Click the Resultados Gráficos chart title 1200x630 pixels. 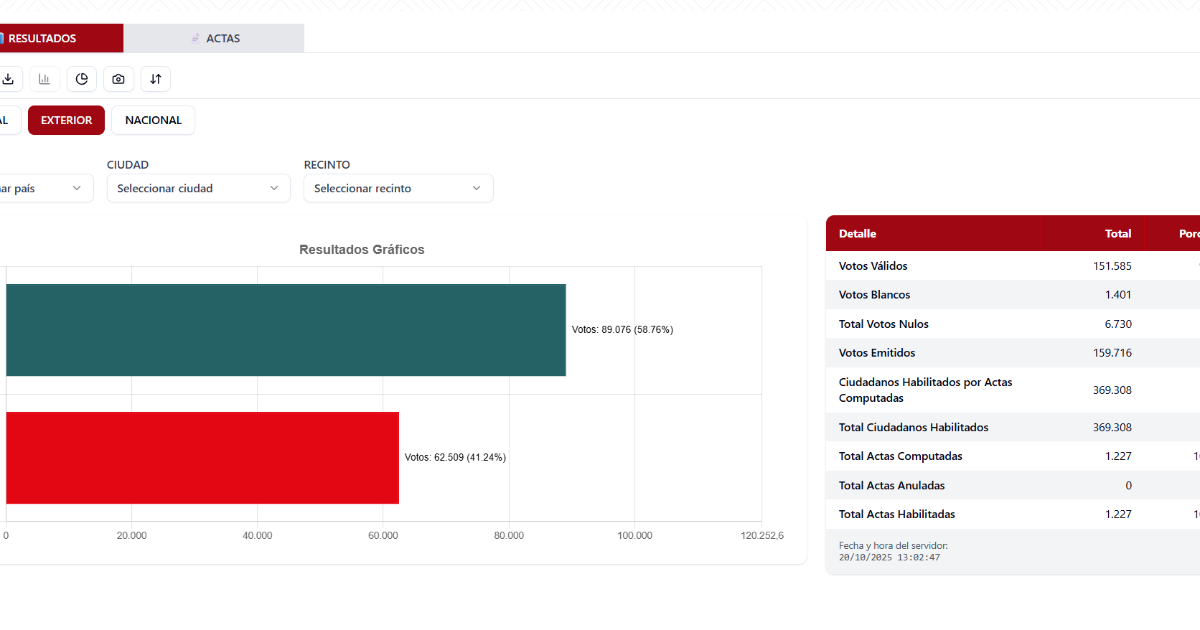(x=362, y=250)
